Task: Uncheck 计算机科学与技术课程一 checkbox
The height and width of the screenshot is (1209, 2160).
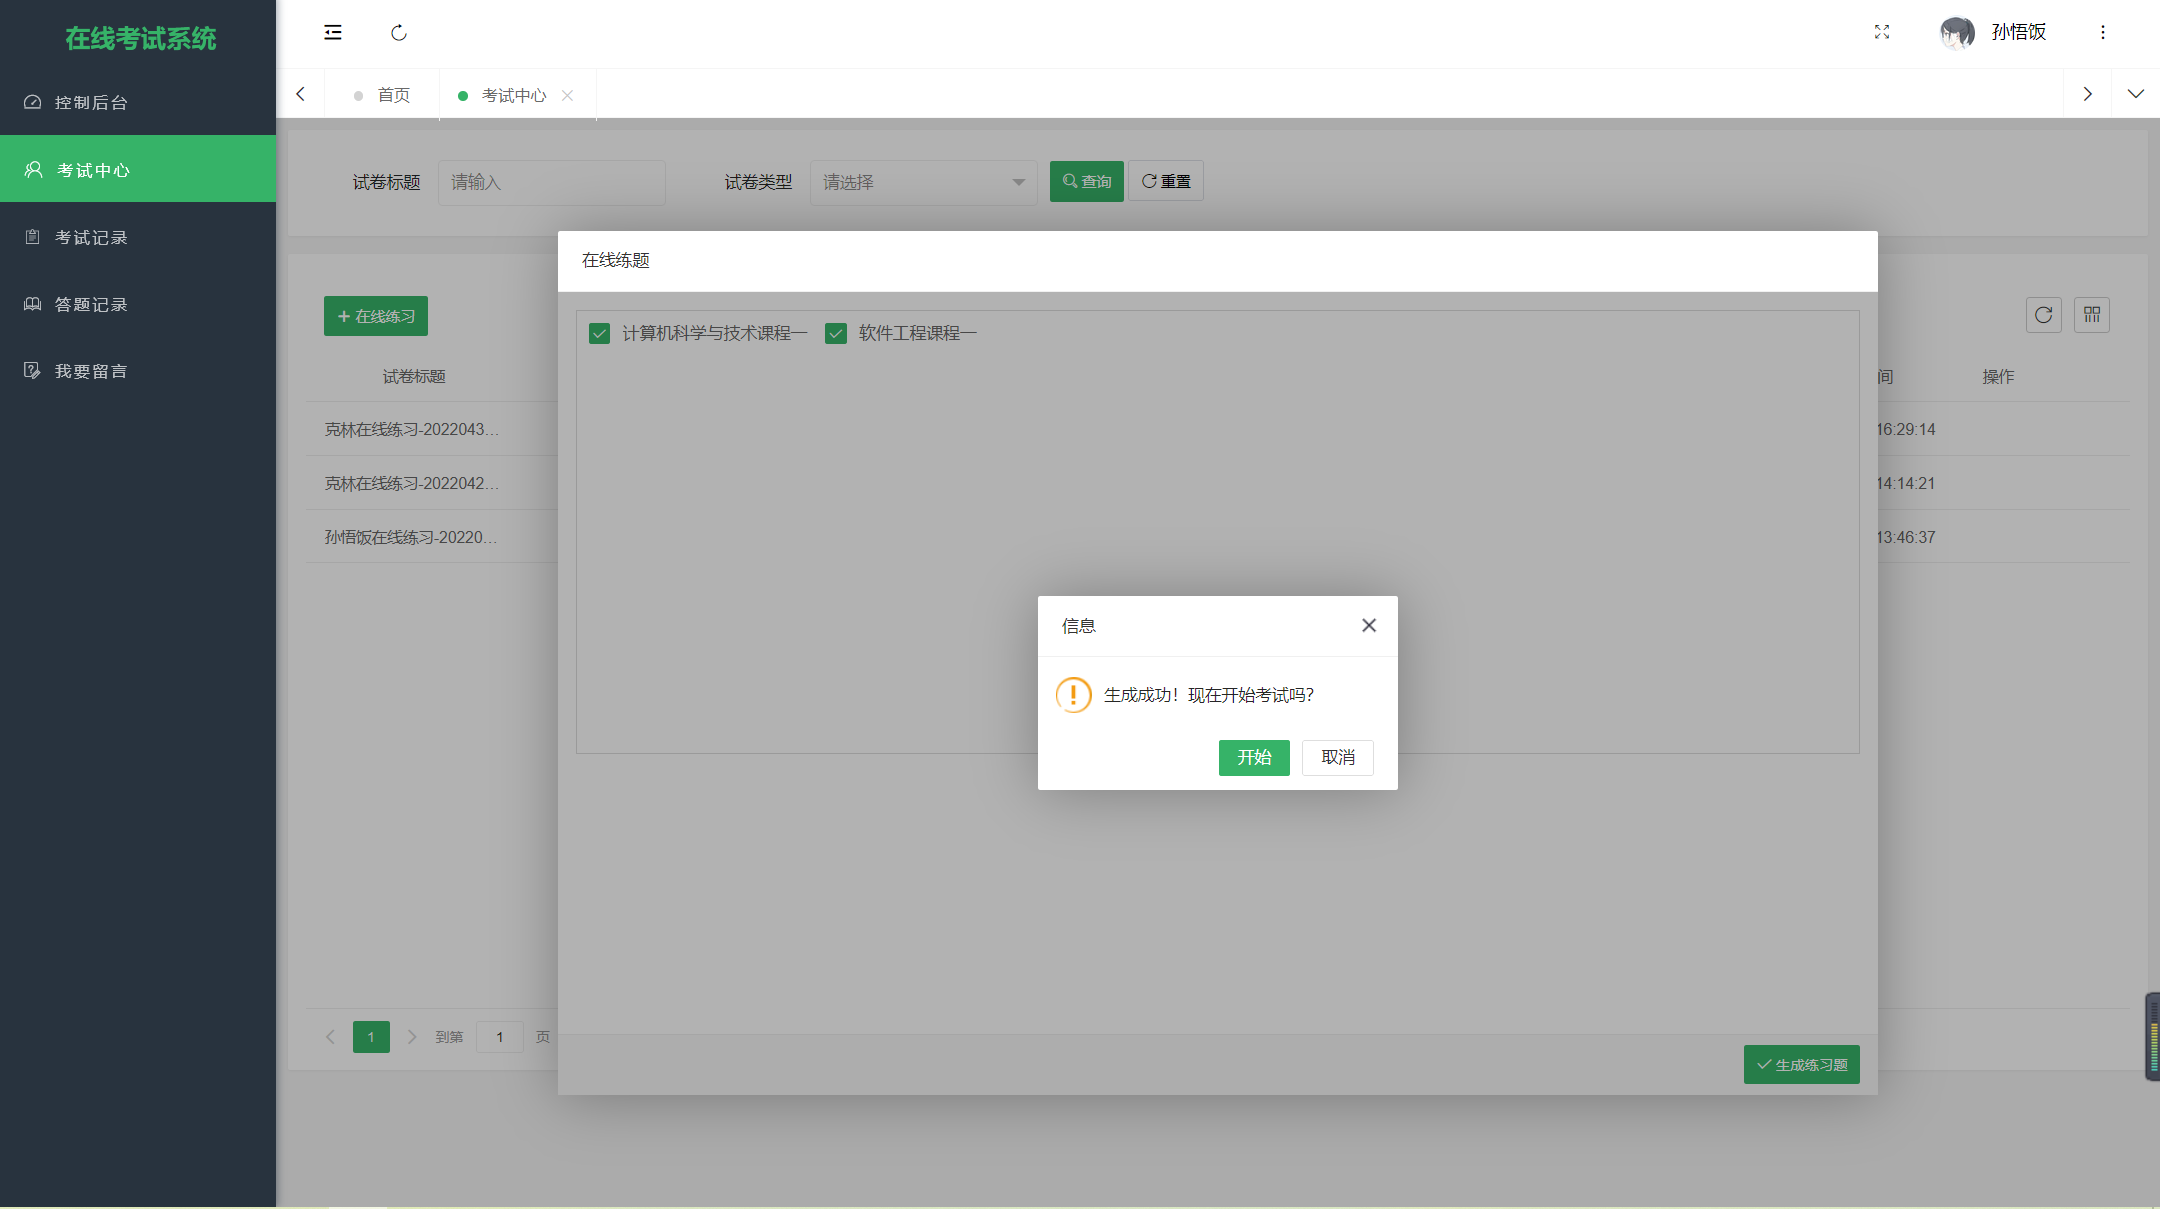Action: tap(600, 333)
